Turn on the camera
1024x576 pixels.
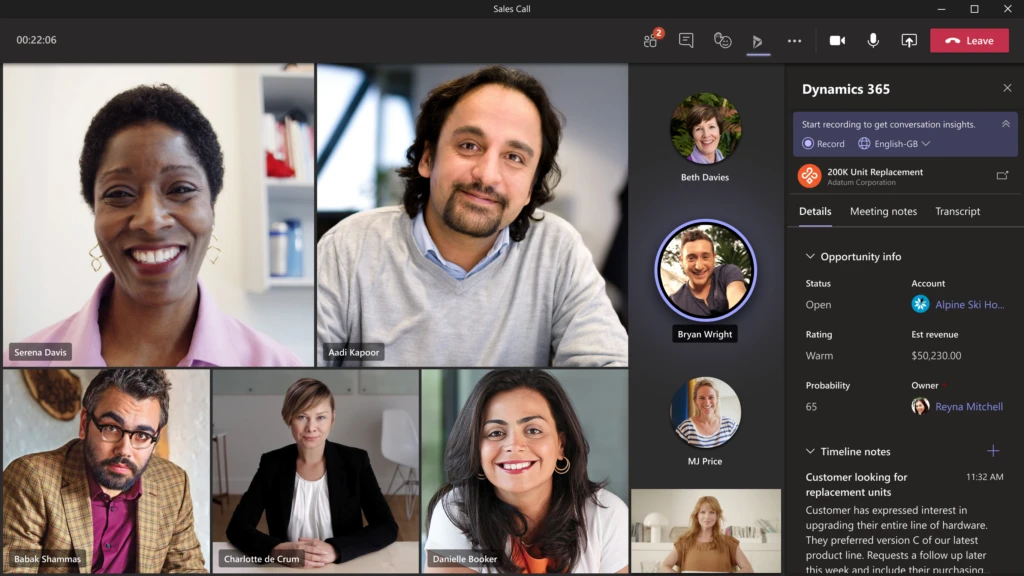838,40
